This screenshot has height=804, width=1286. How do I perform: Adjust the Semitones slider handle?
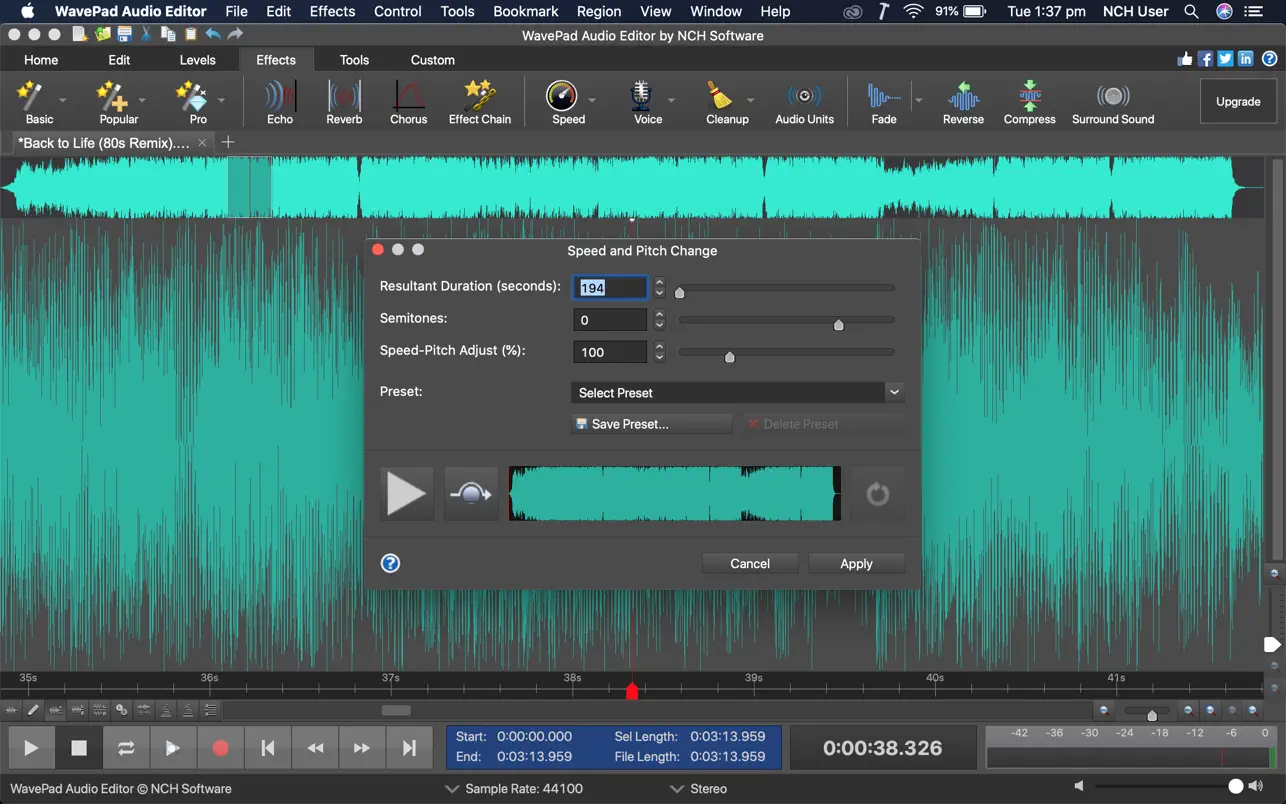(x=839, y=324)
